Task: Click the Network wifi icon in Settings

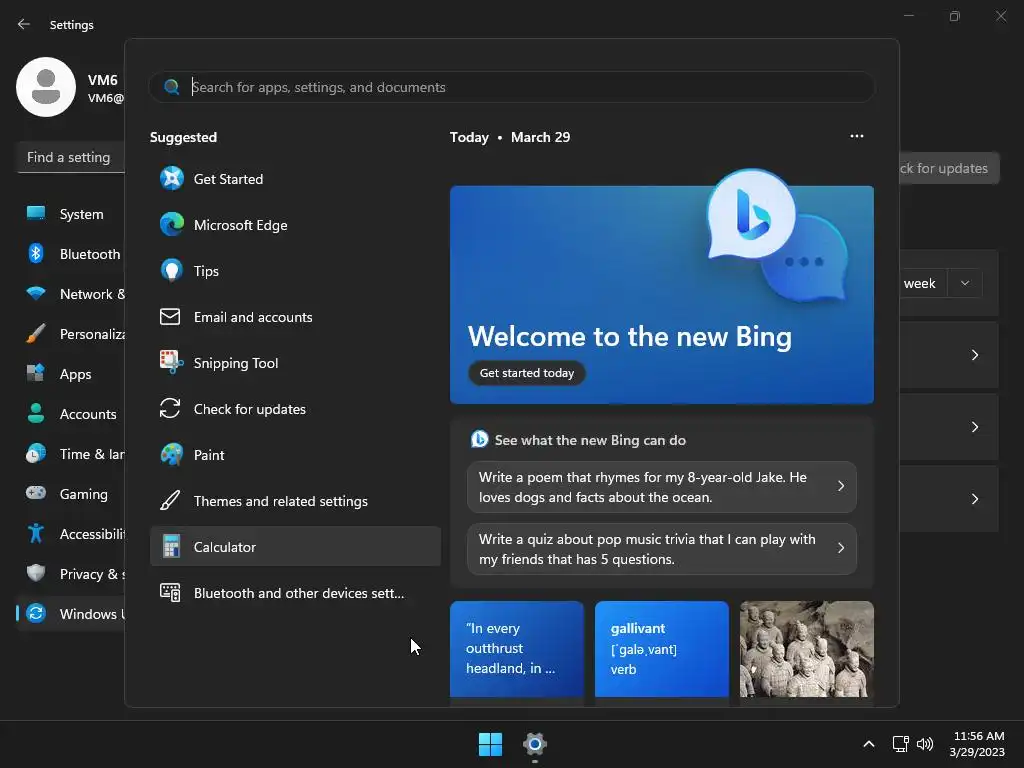Action: click(36, 293)
